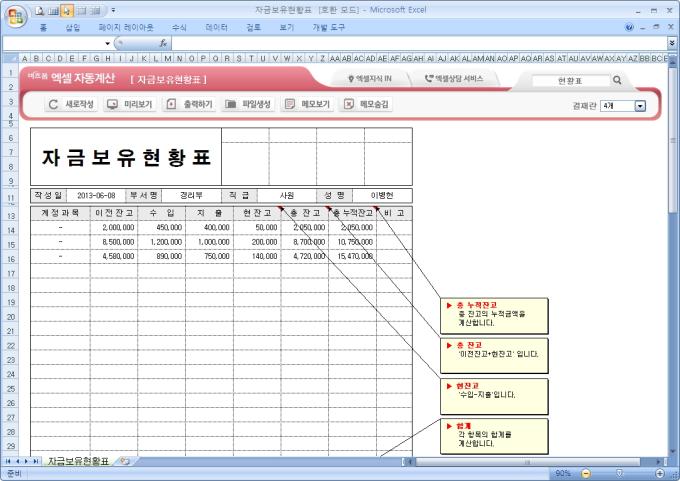
Task: Click the vertical scrollbar thumb
Action: tap(673, 140)
